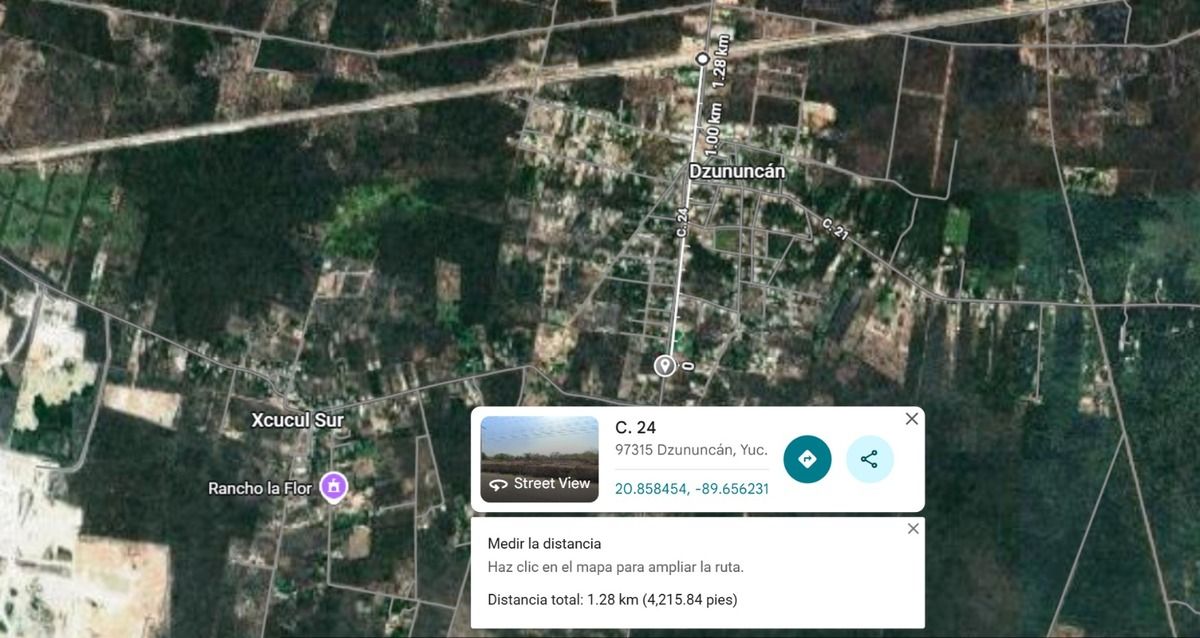1200x638 pixels.
Task: Click the address 97315 Dzununcán, Yuc.
Action: click(x=690, y=450)
